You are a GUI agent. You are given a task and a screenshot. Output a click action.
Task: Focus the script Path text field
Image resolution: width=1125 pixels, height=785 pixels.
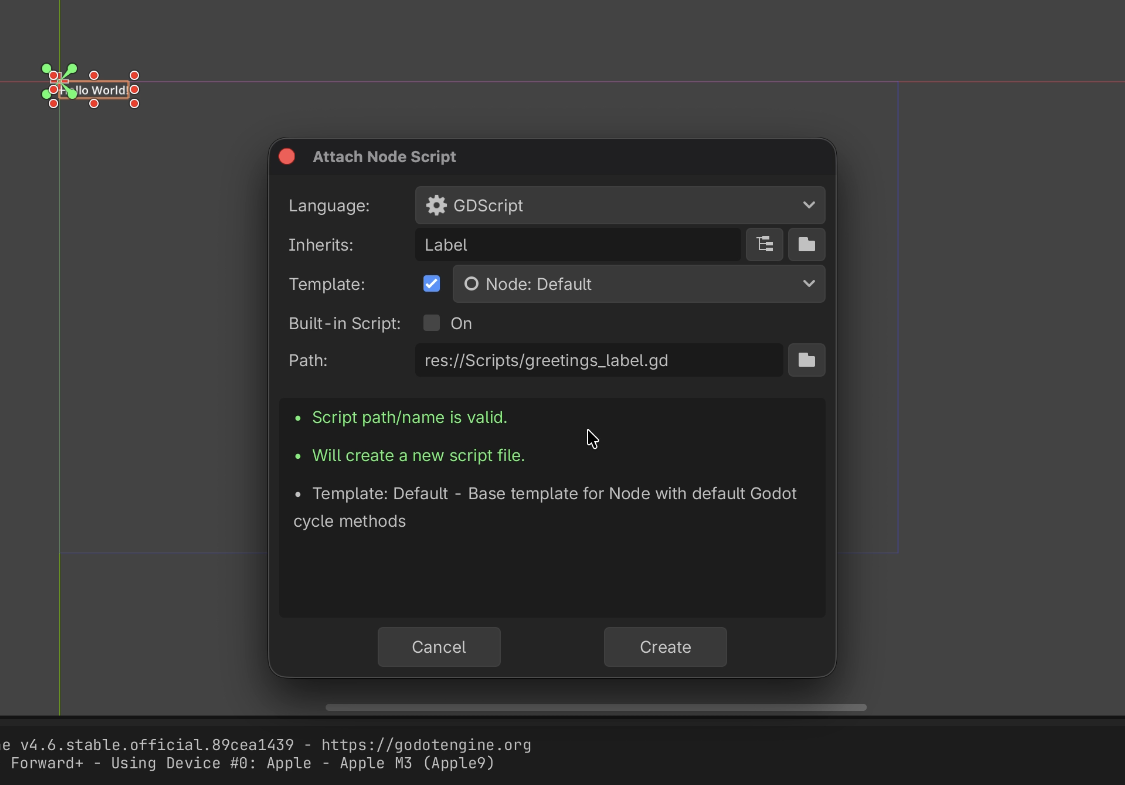(598, 360)
